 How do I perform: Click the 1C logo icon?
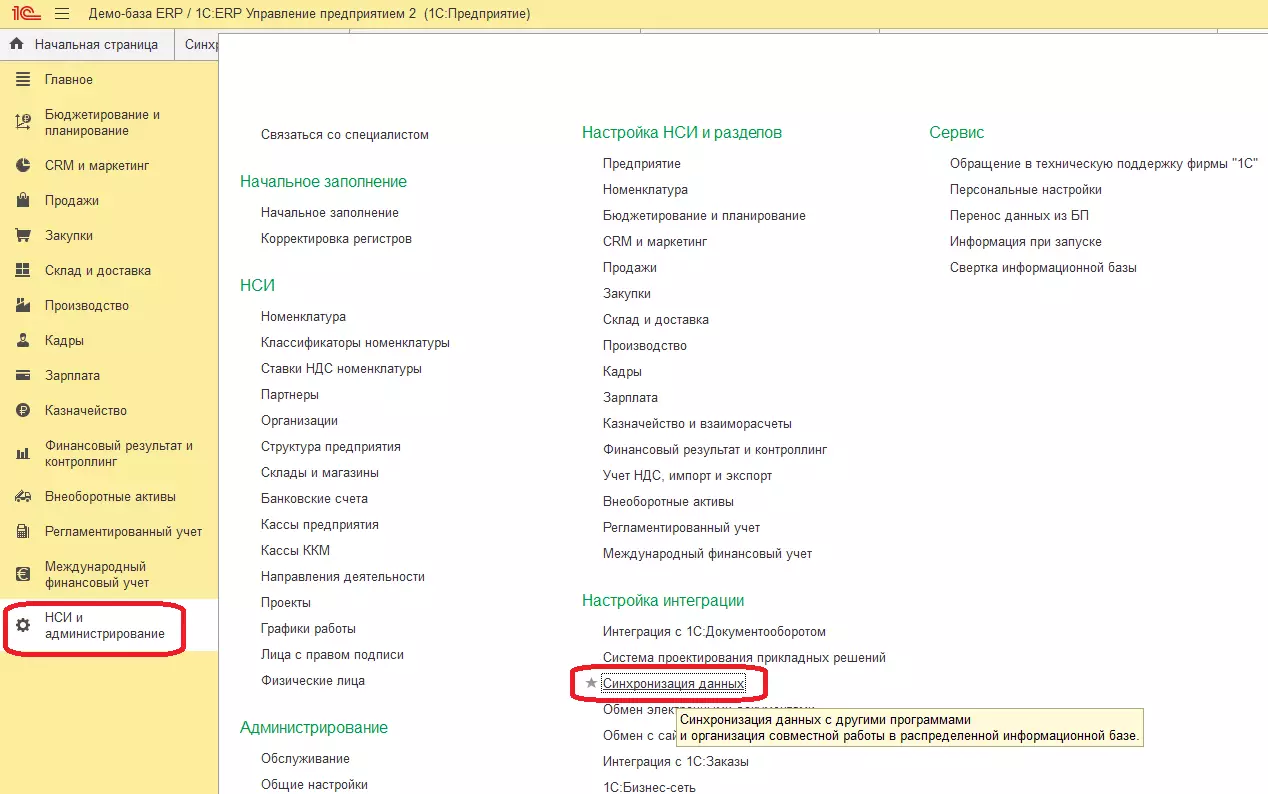[x=25, y=14]
